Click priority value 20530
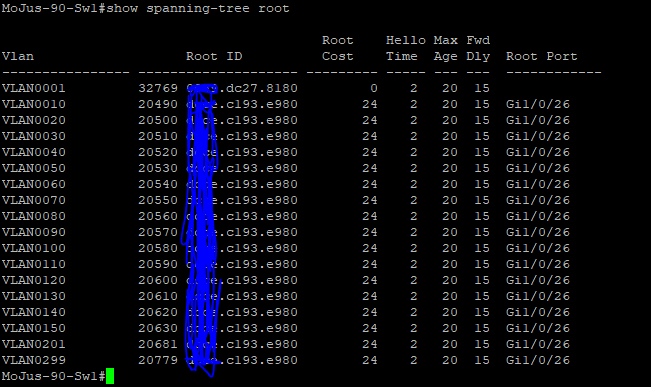Screen dimensions: 651x387 point(158,168)
